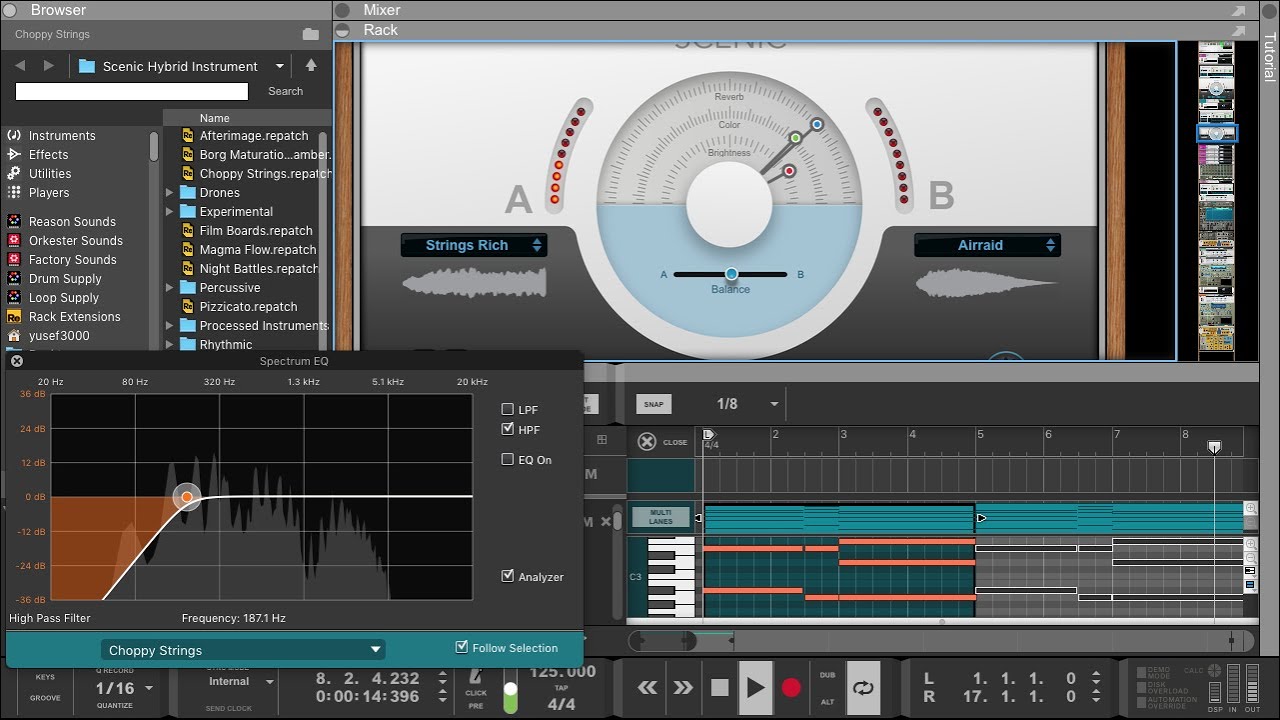Click note lane zoom-in magnifier
The height and width of the screenshot is (720, 1280).
click(x=1250, y=544)
